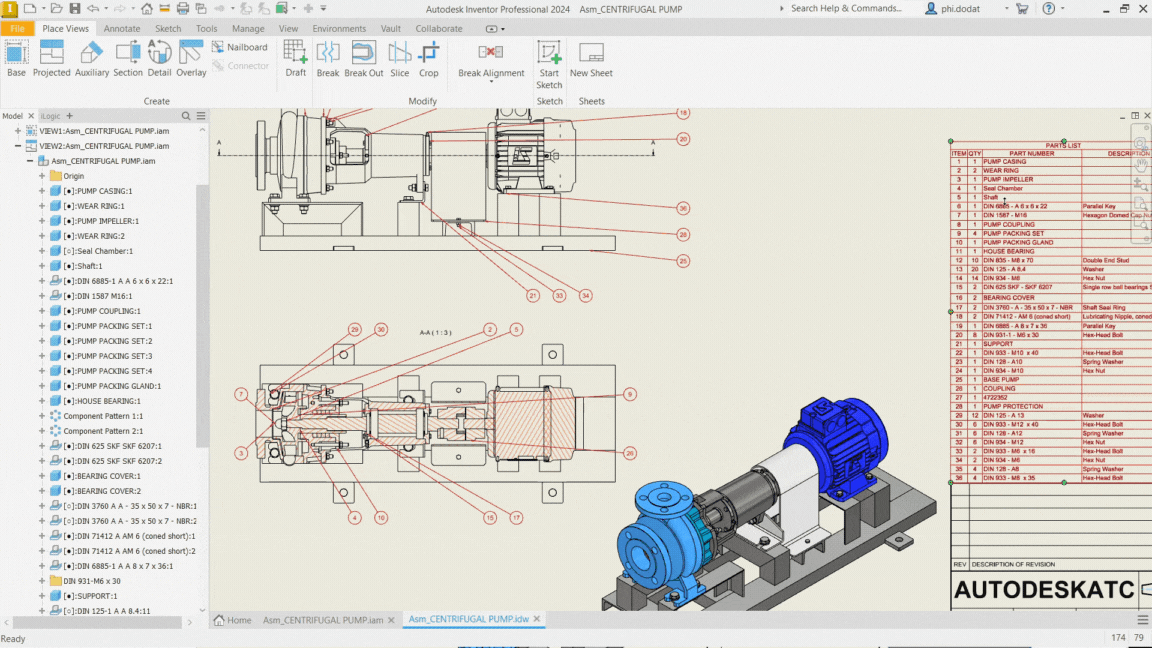Choose the Projected view tool
The image size is (1152, 648).
point(51,59)
